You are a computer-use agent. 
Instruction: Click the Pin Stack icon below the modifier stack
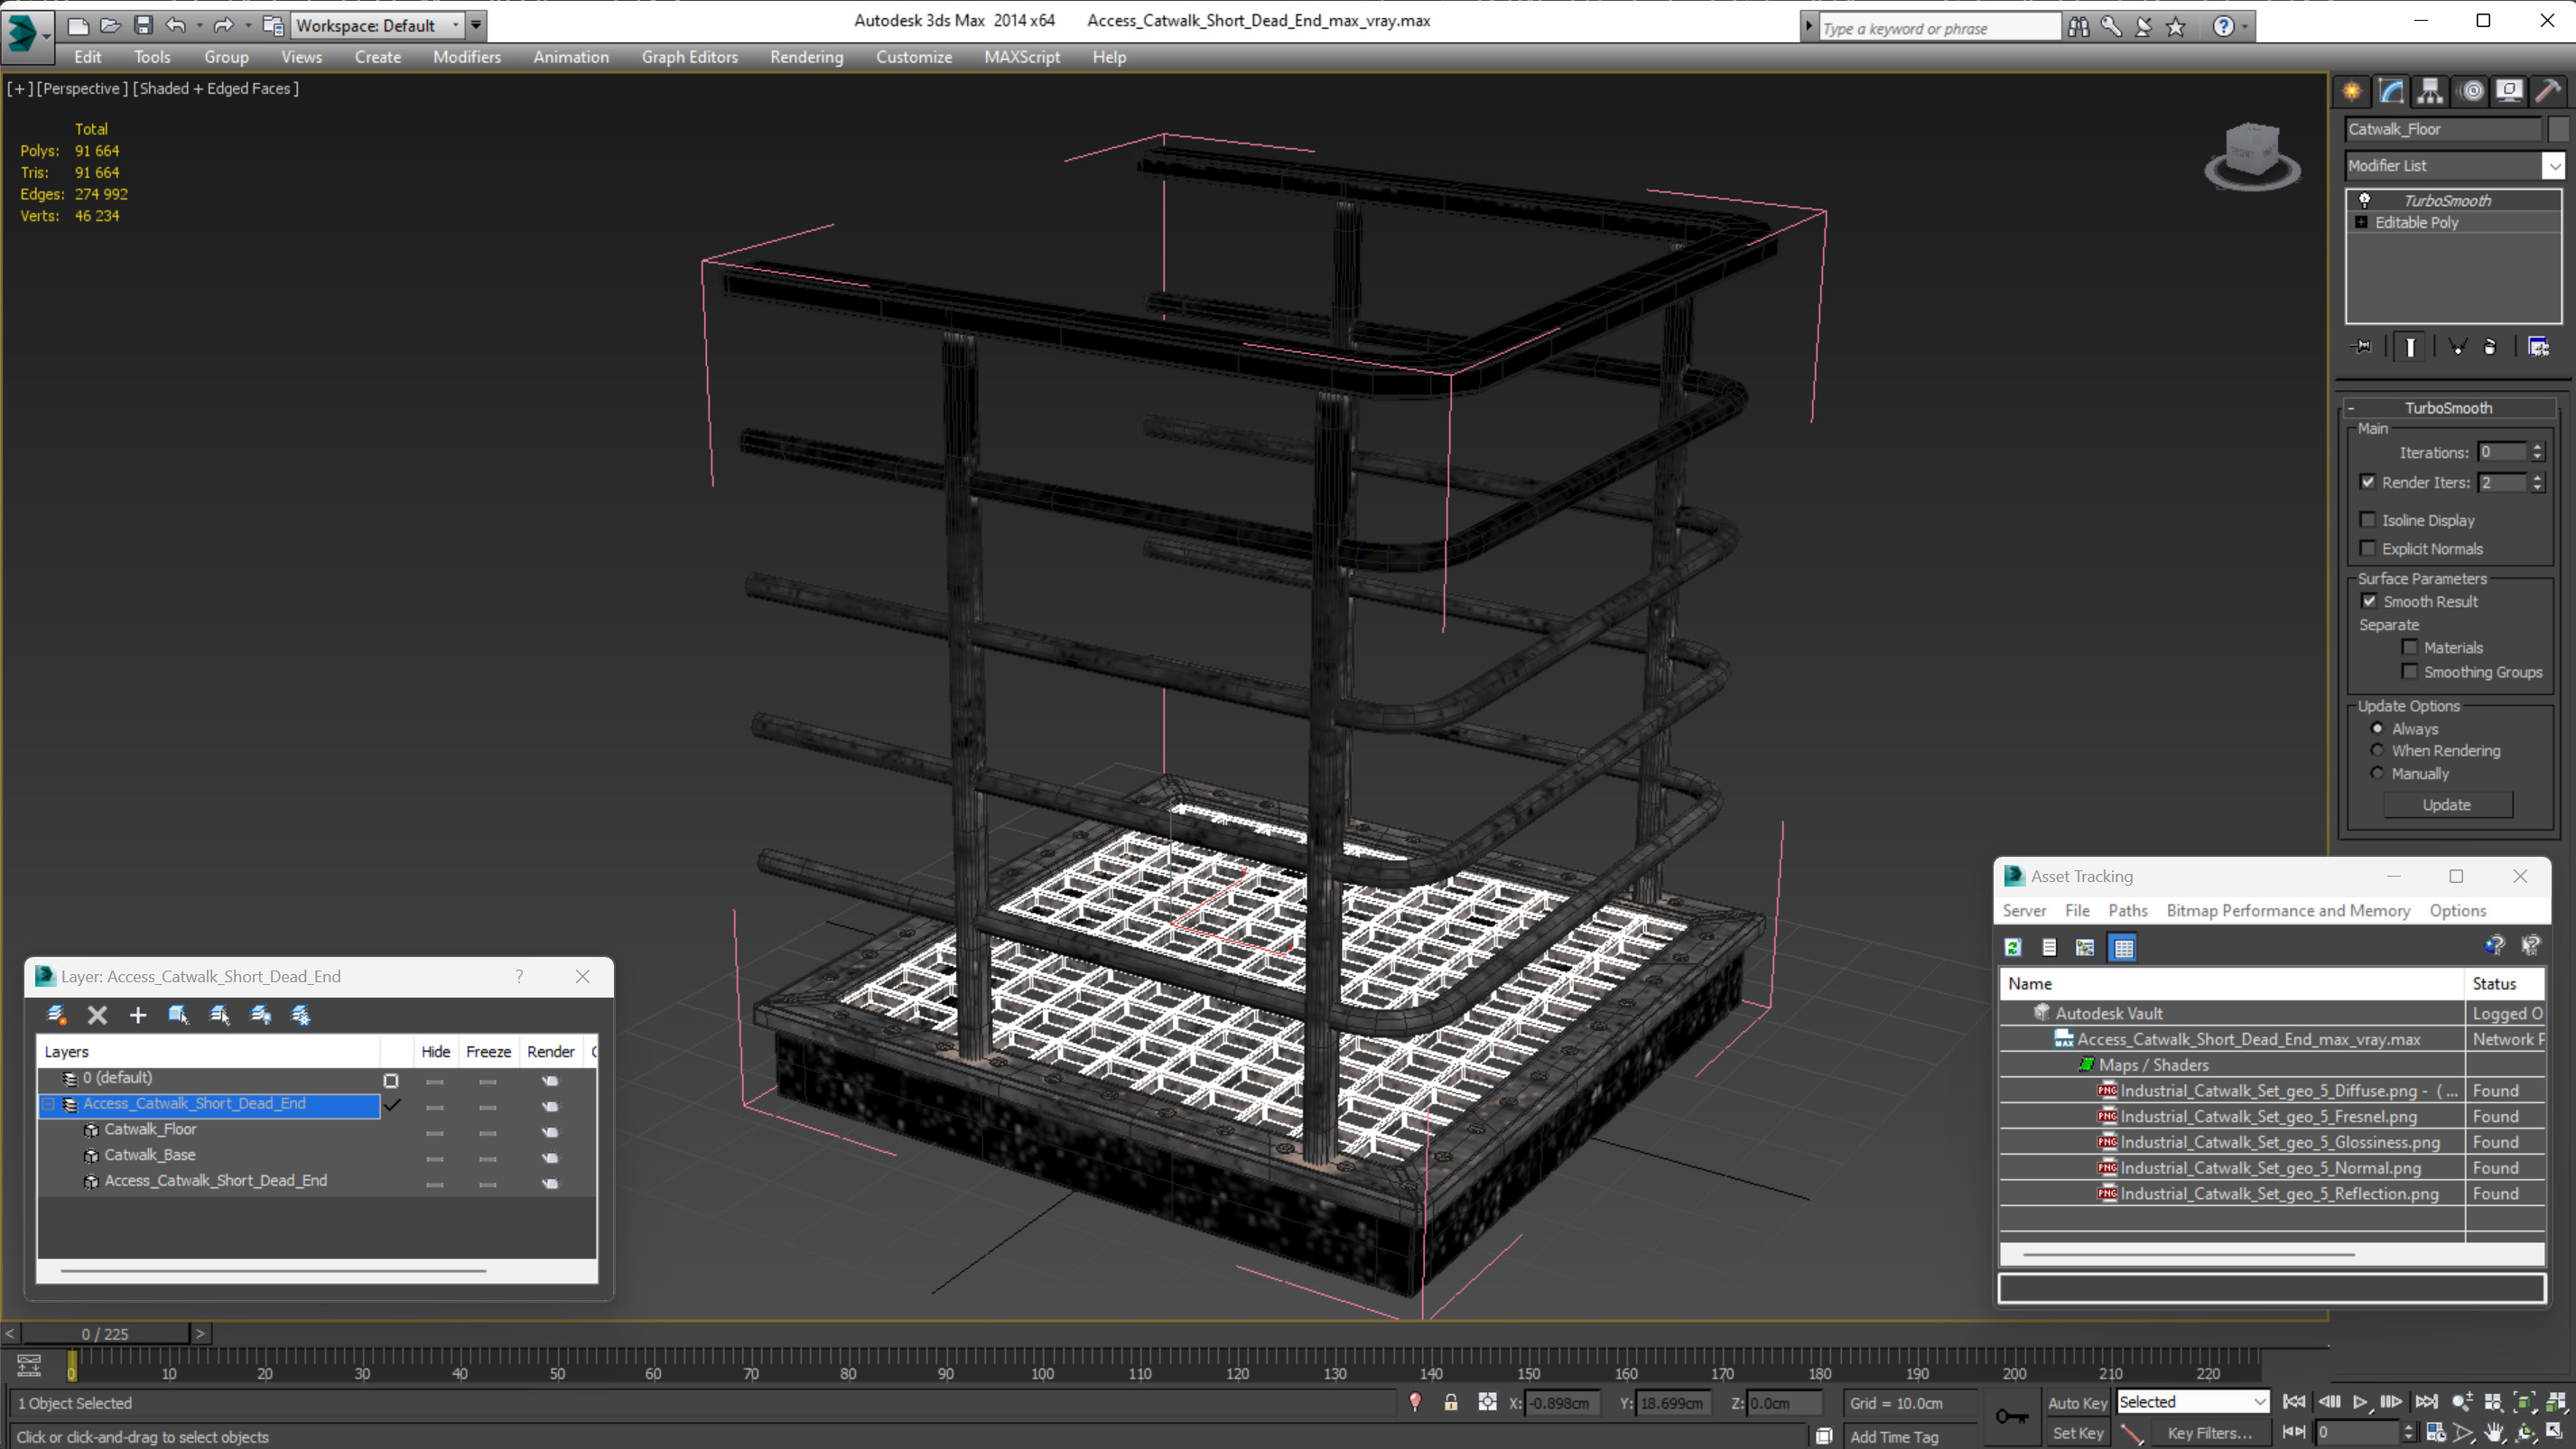[x=2363, y=347]
